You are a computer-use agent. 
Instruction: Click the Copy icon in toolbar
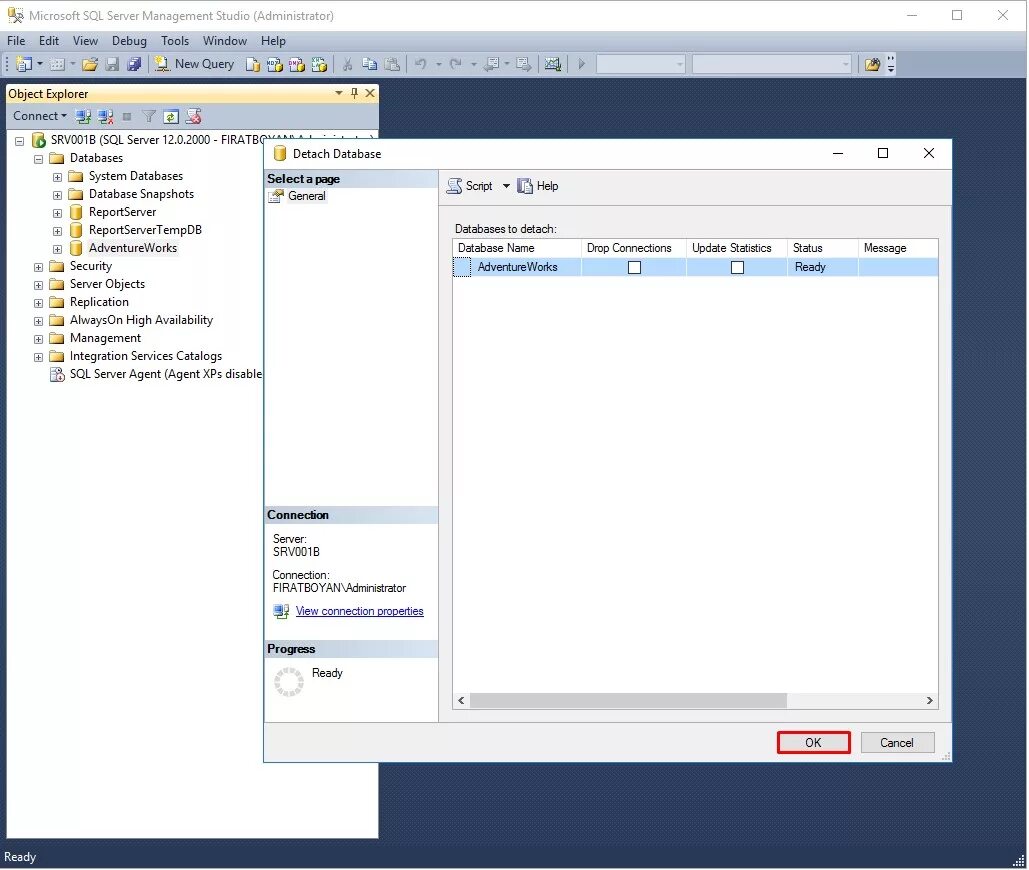click(369, 64)
